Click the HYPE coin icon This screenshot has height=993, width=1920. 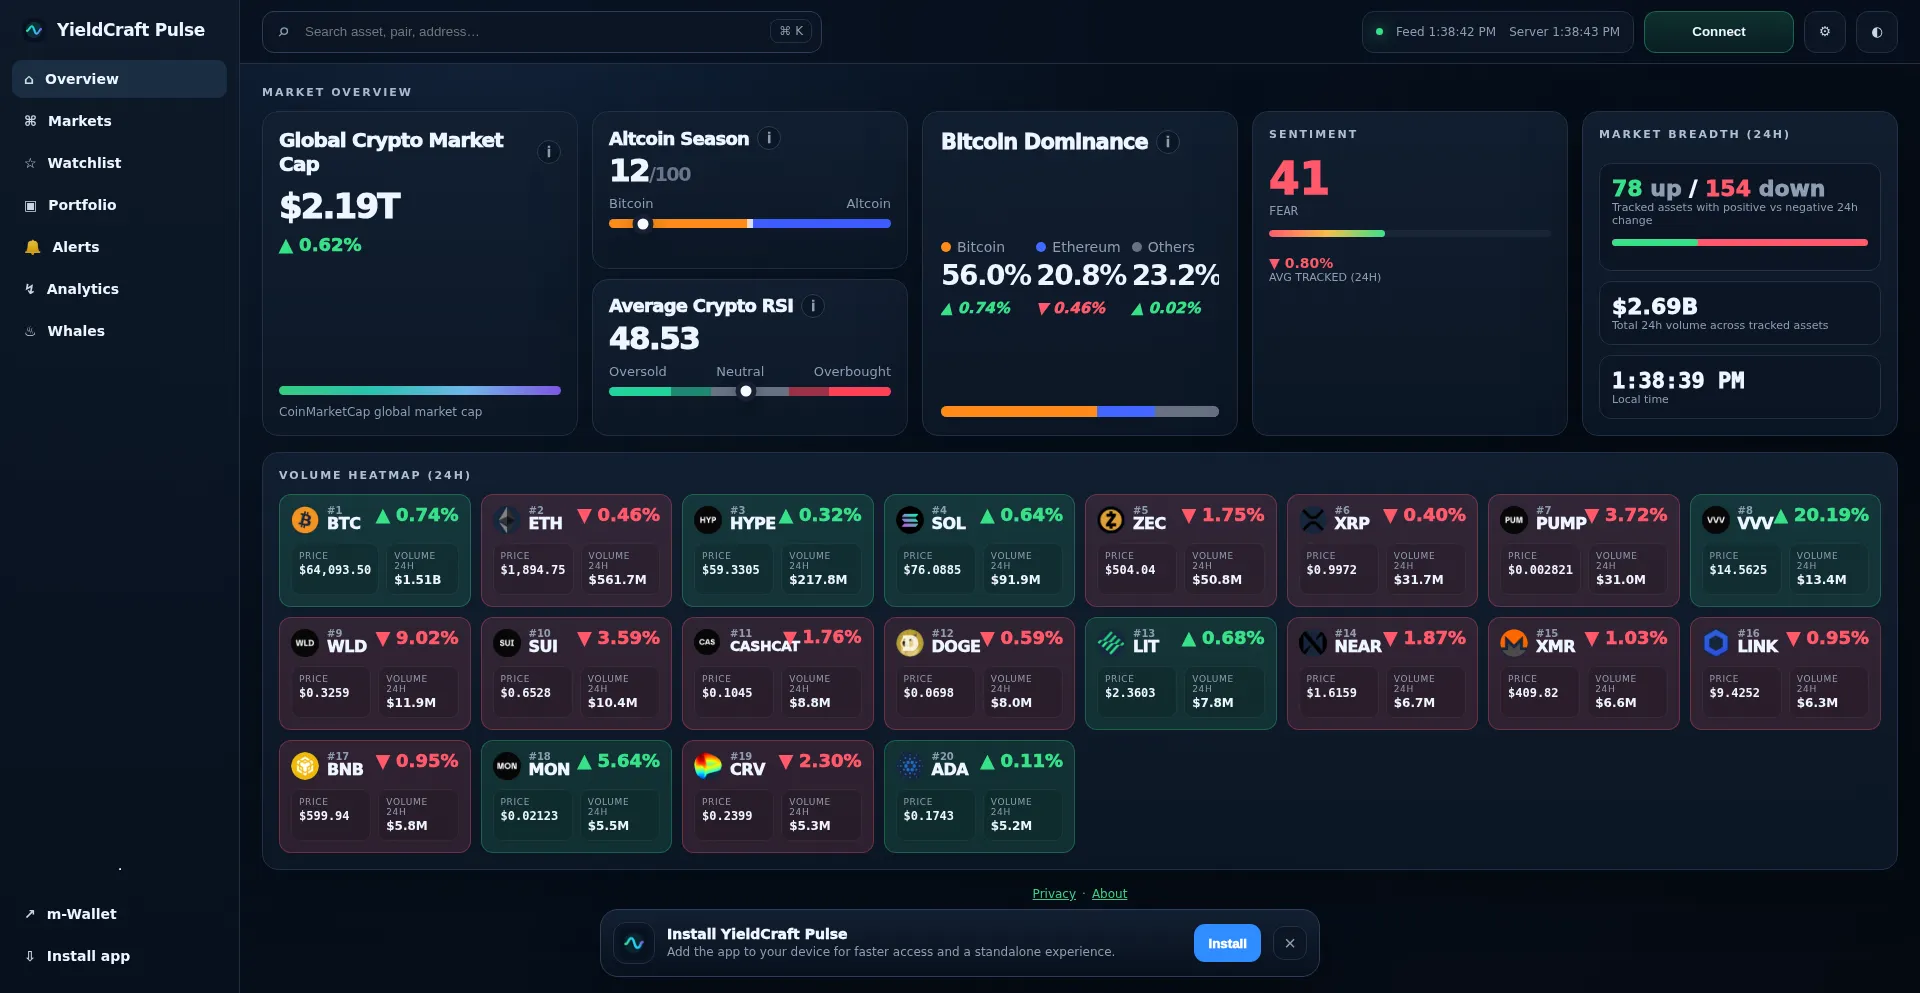(708, 519)
